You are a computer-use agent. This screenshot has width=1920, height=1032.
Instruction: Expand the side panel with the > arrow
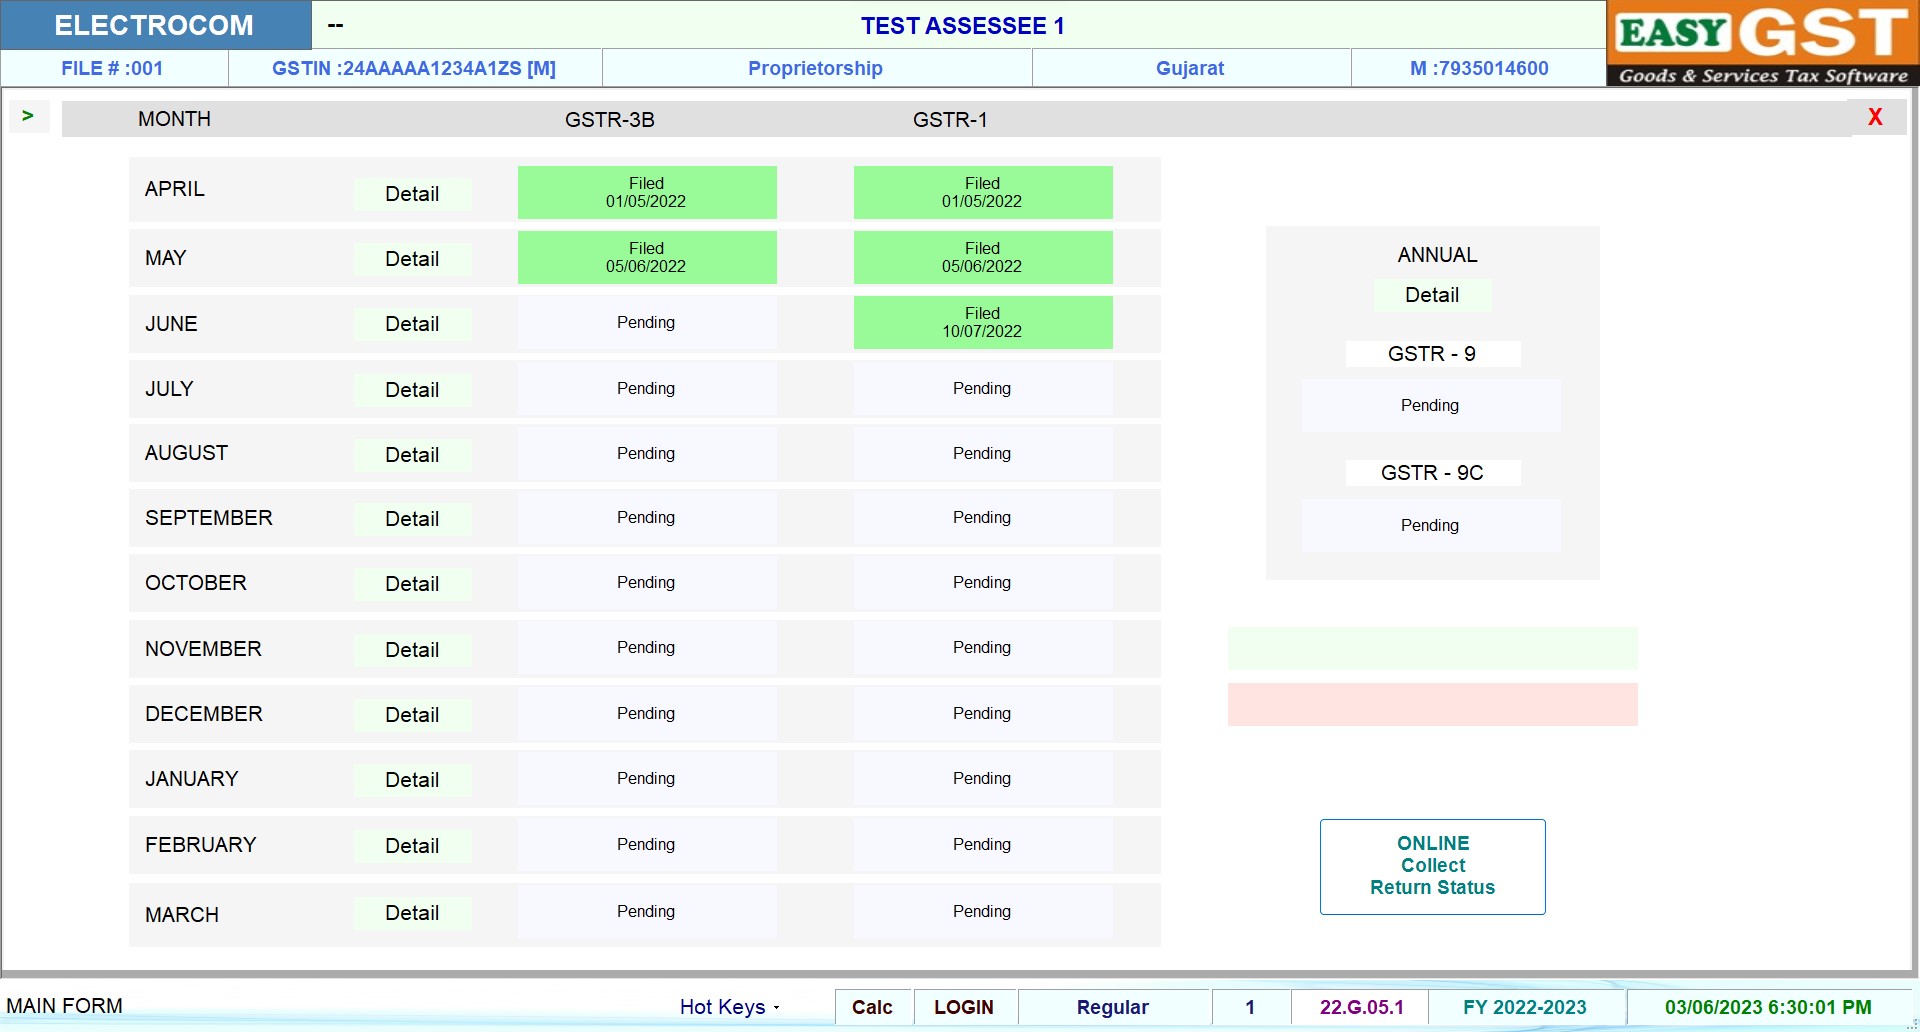point(28,117)
